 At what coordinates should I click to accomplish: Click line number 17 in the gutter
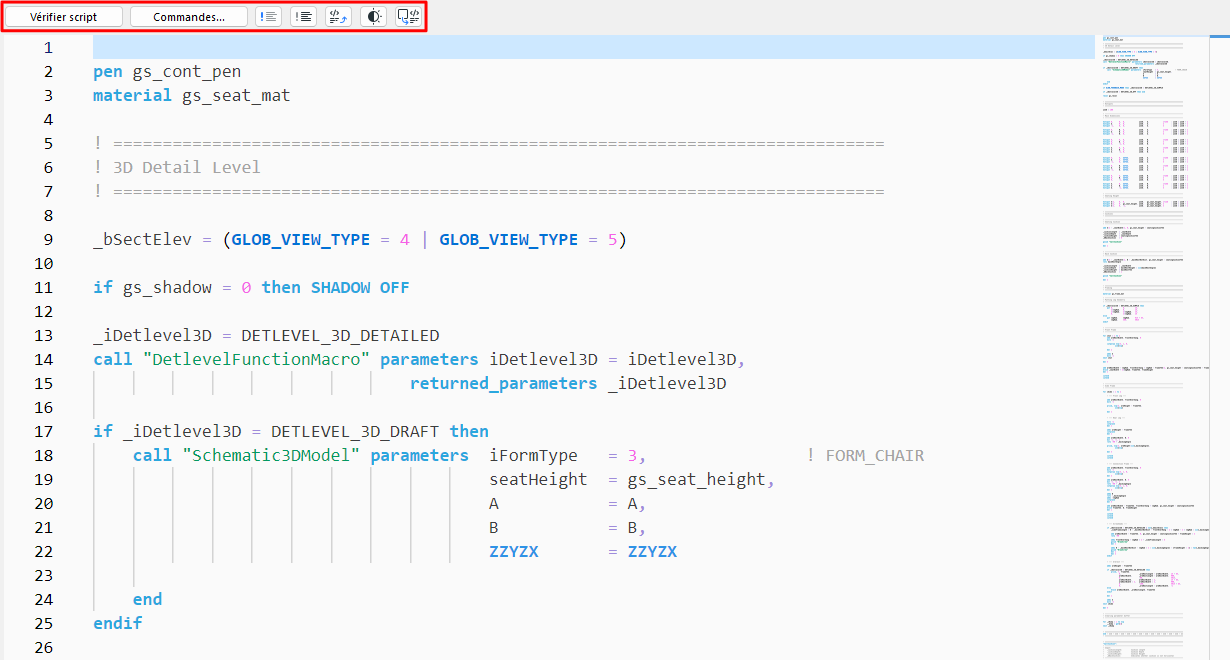[43, 431]
